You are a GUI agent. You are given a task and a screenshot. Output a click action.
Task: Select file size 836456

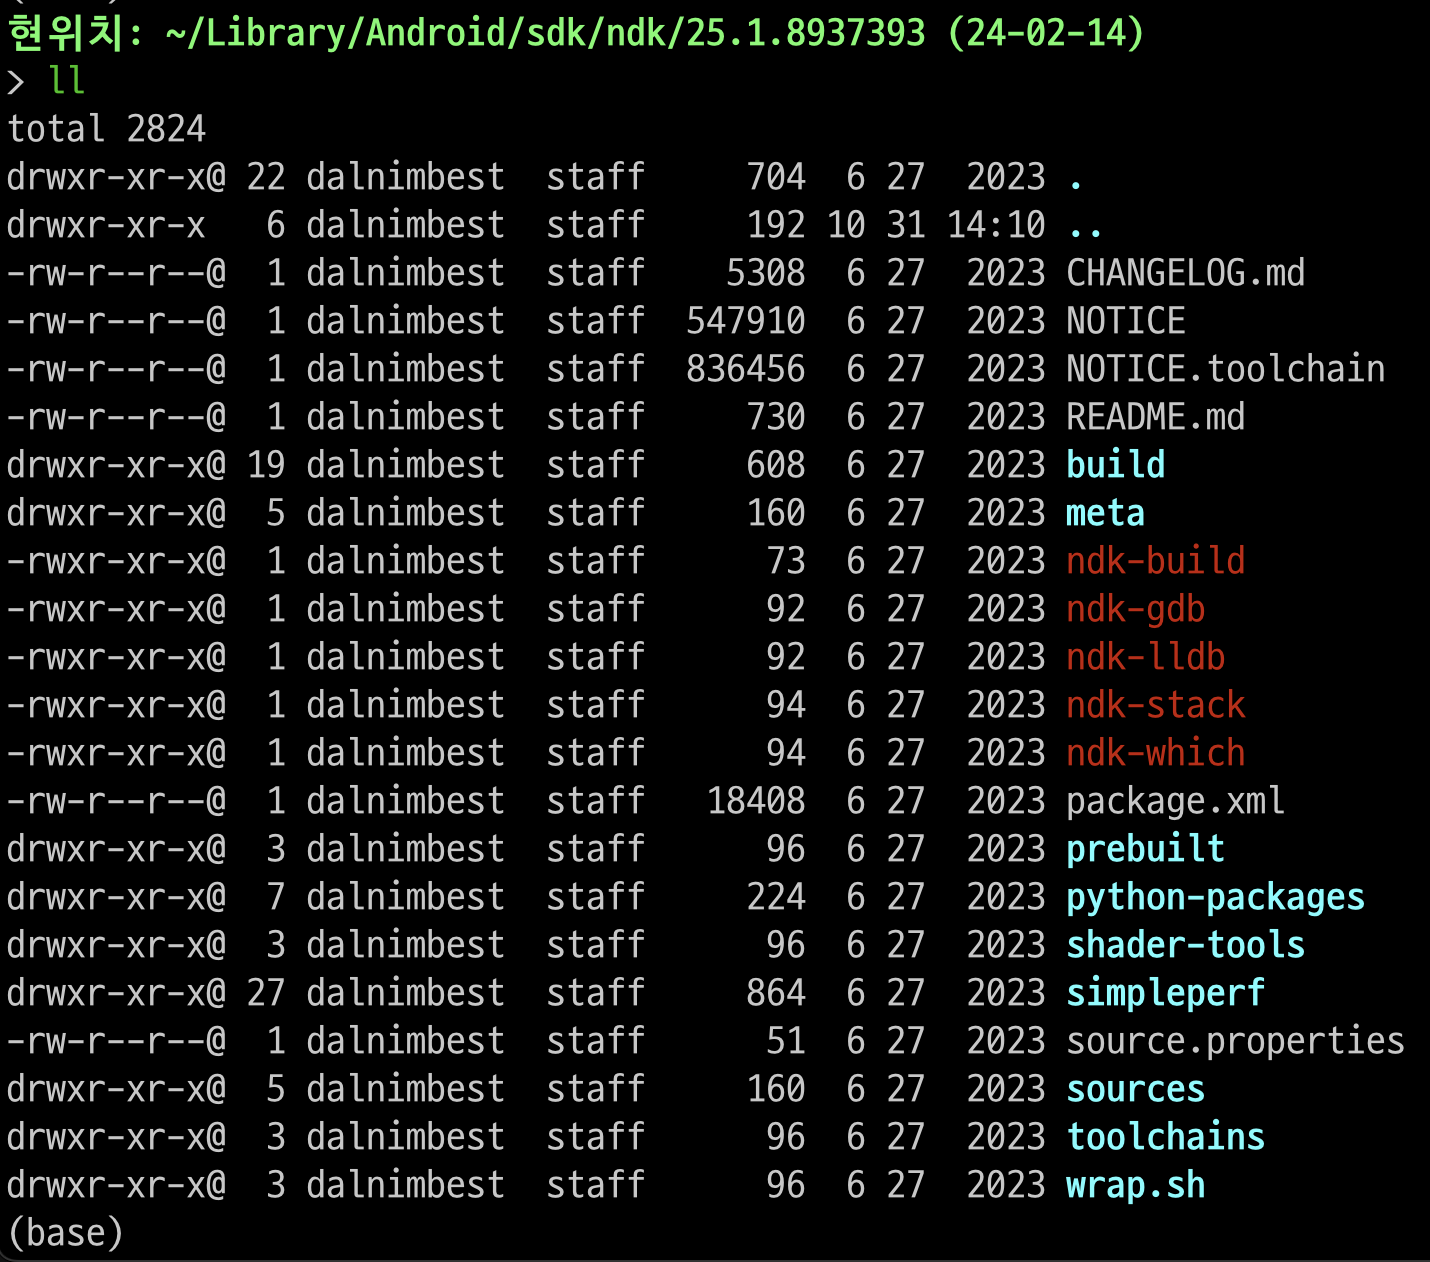click(x=745, y=369)
